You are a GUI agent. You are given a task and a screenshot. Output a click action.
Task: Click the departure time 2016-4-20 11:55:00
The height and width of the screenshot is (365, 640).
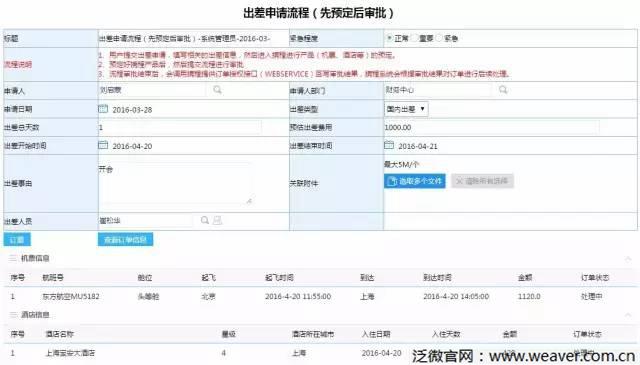point(298,296)
